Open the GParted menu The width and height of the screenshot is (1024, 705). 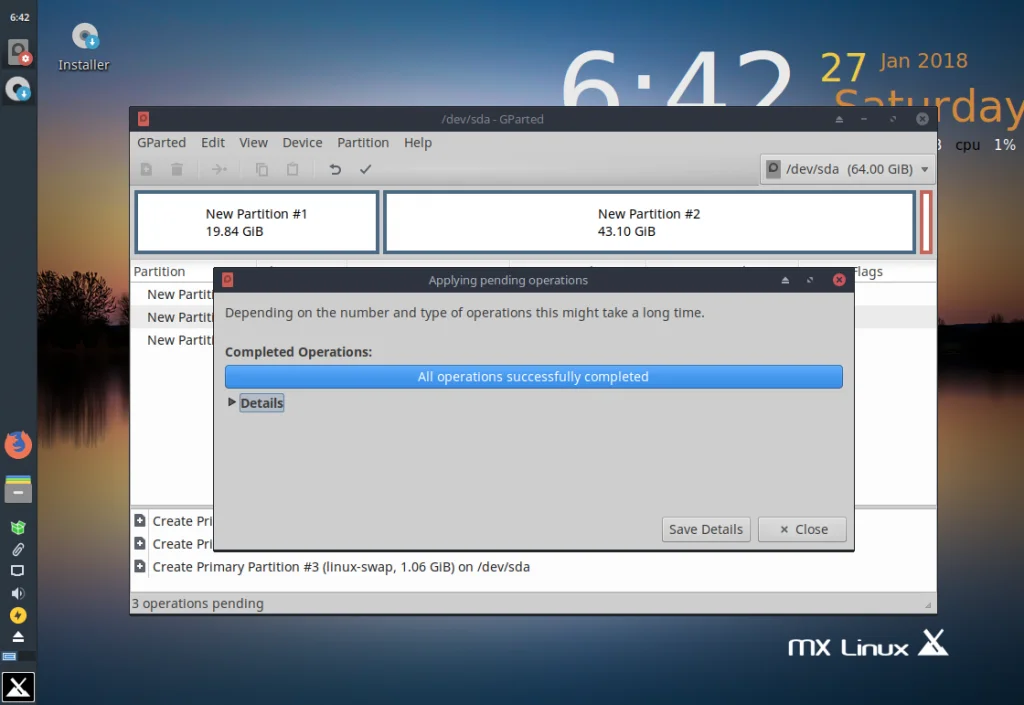click(161, 142)
